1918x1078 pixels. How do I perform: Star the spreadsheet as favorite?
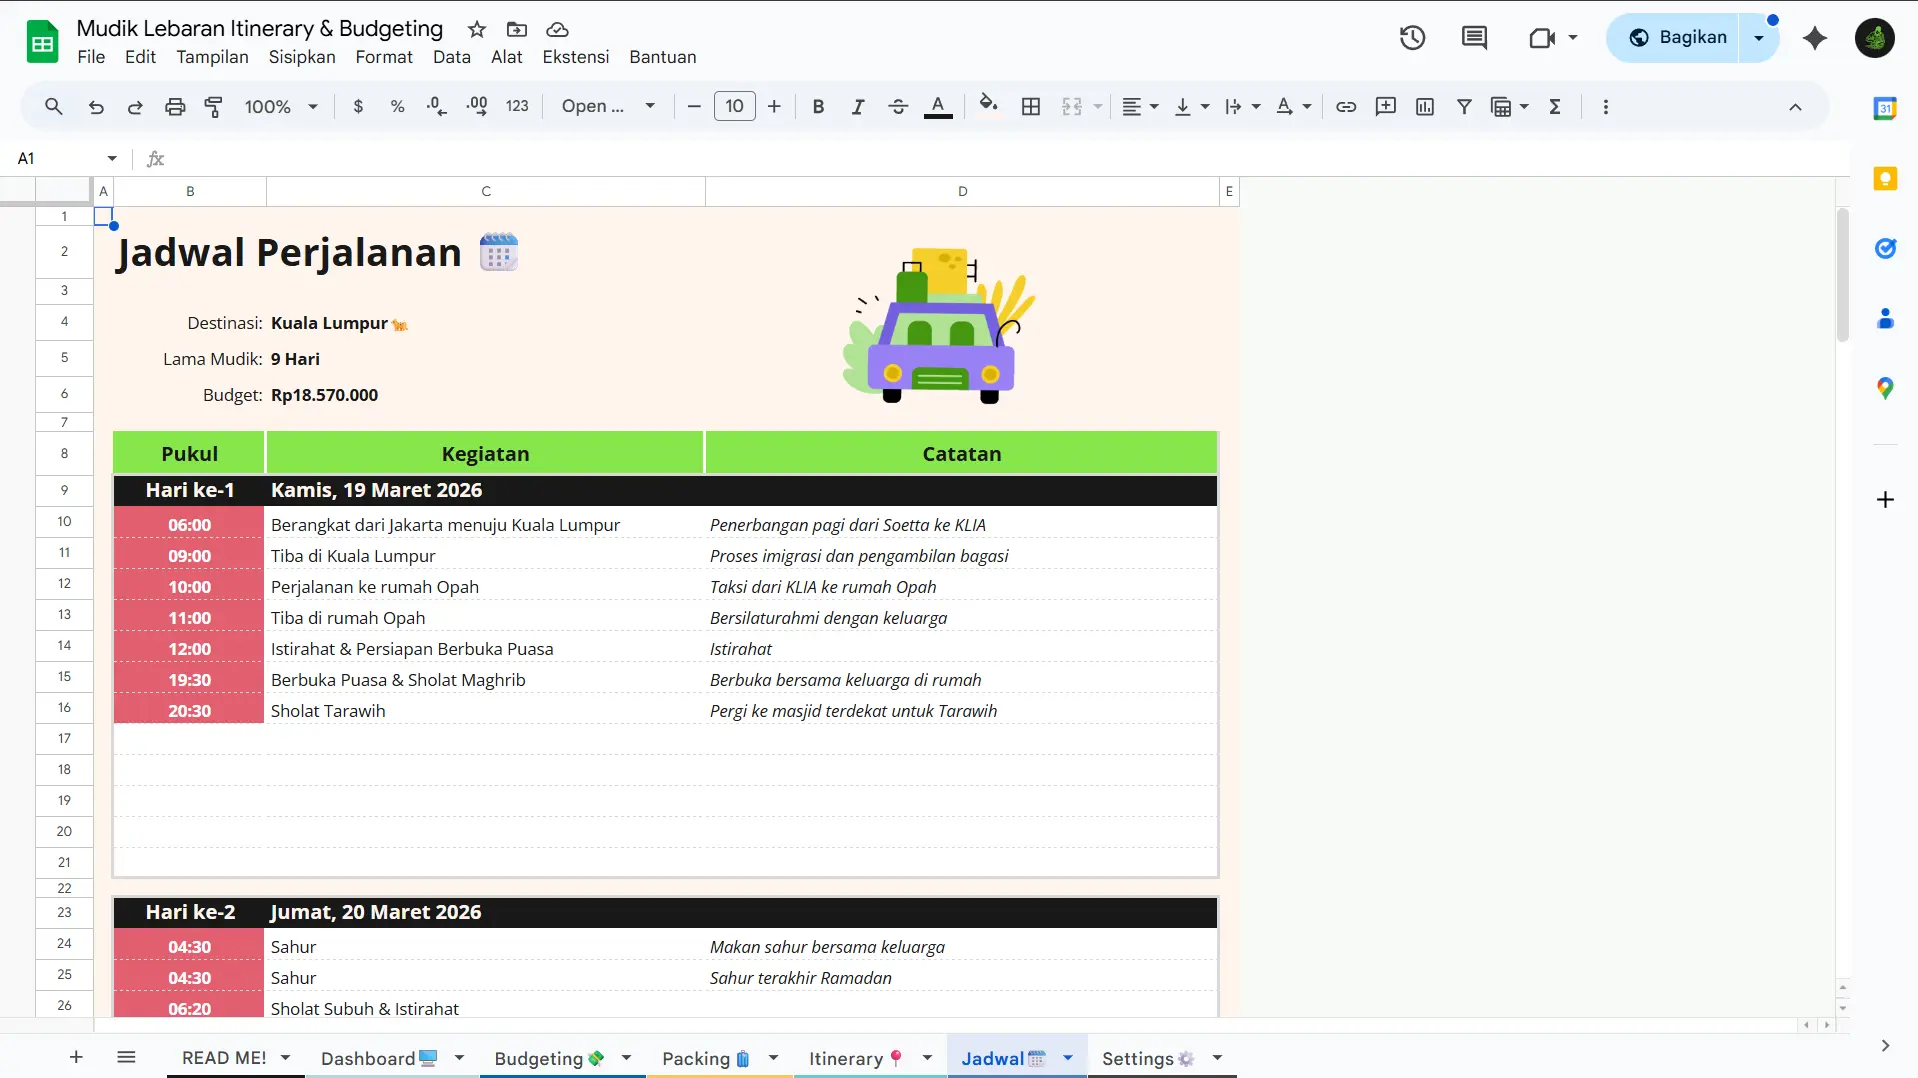(x=476, y=29)
